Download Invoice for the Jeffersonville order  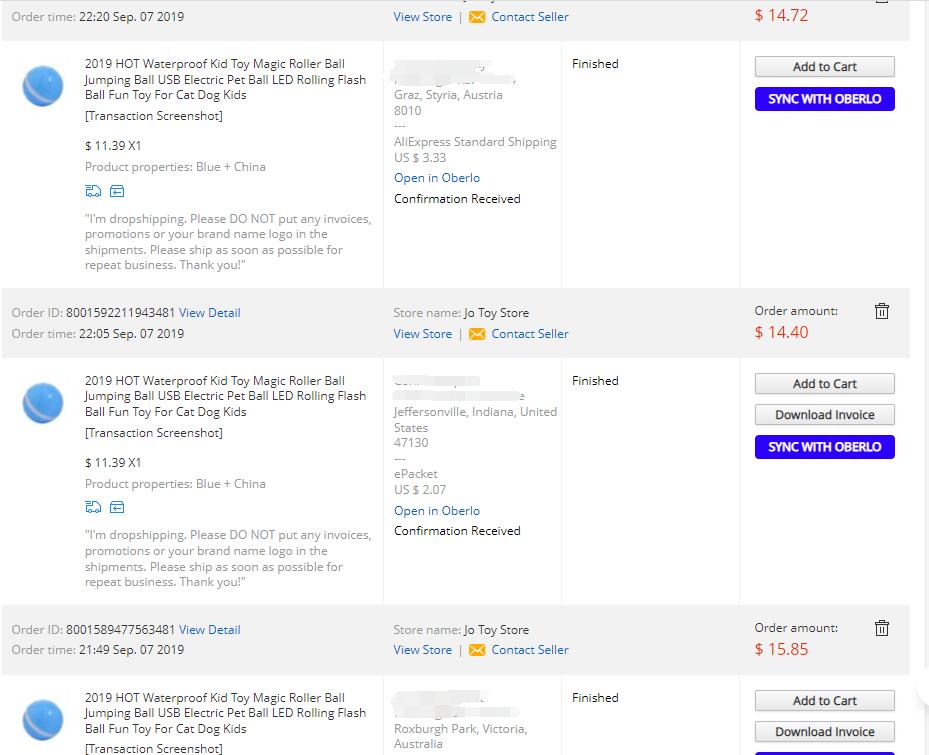(x=825, y=415)
